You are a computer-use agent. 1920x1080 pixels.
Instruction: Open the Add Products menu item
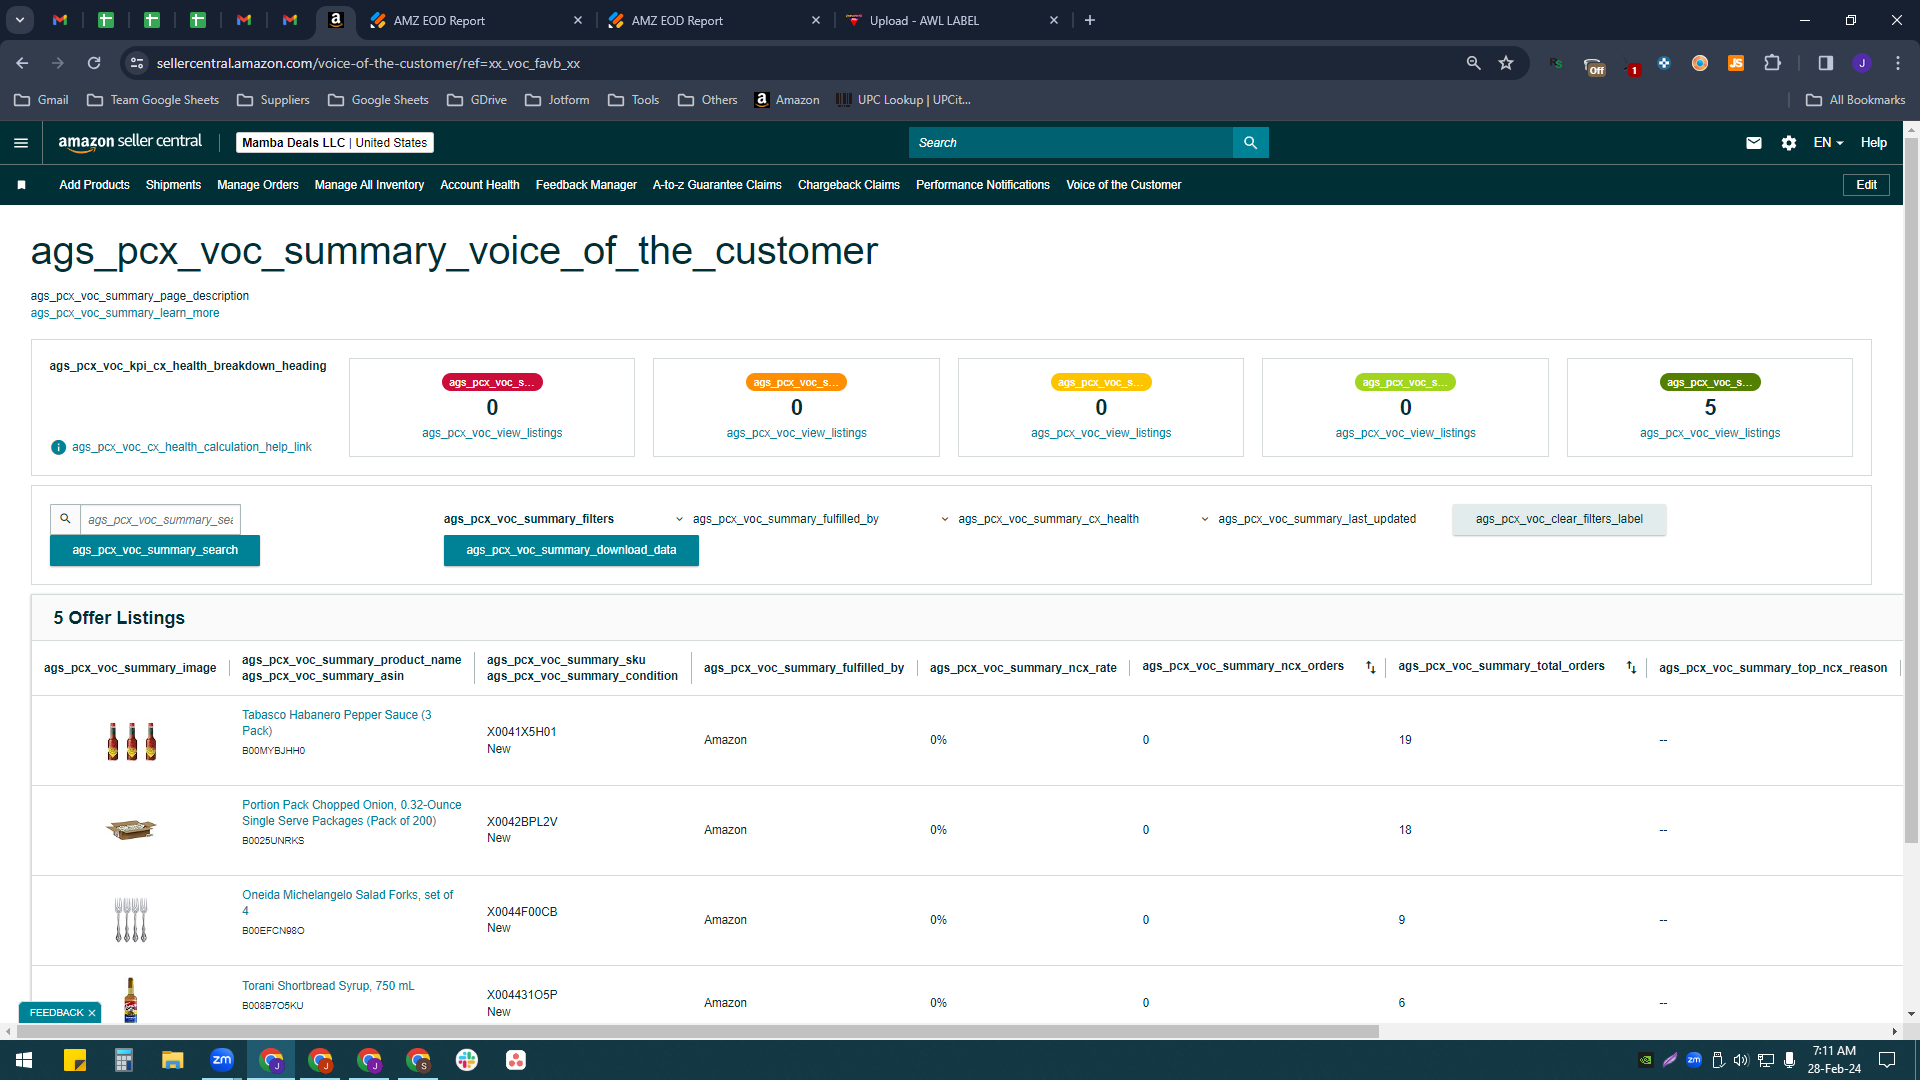[94, 185]
